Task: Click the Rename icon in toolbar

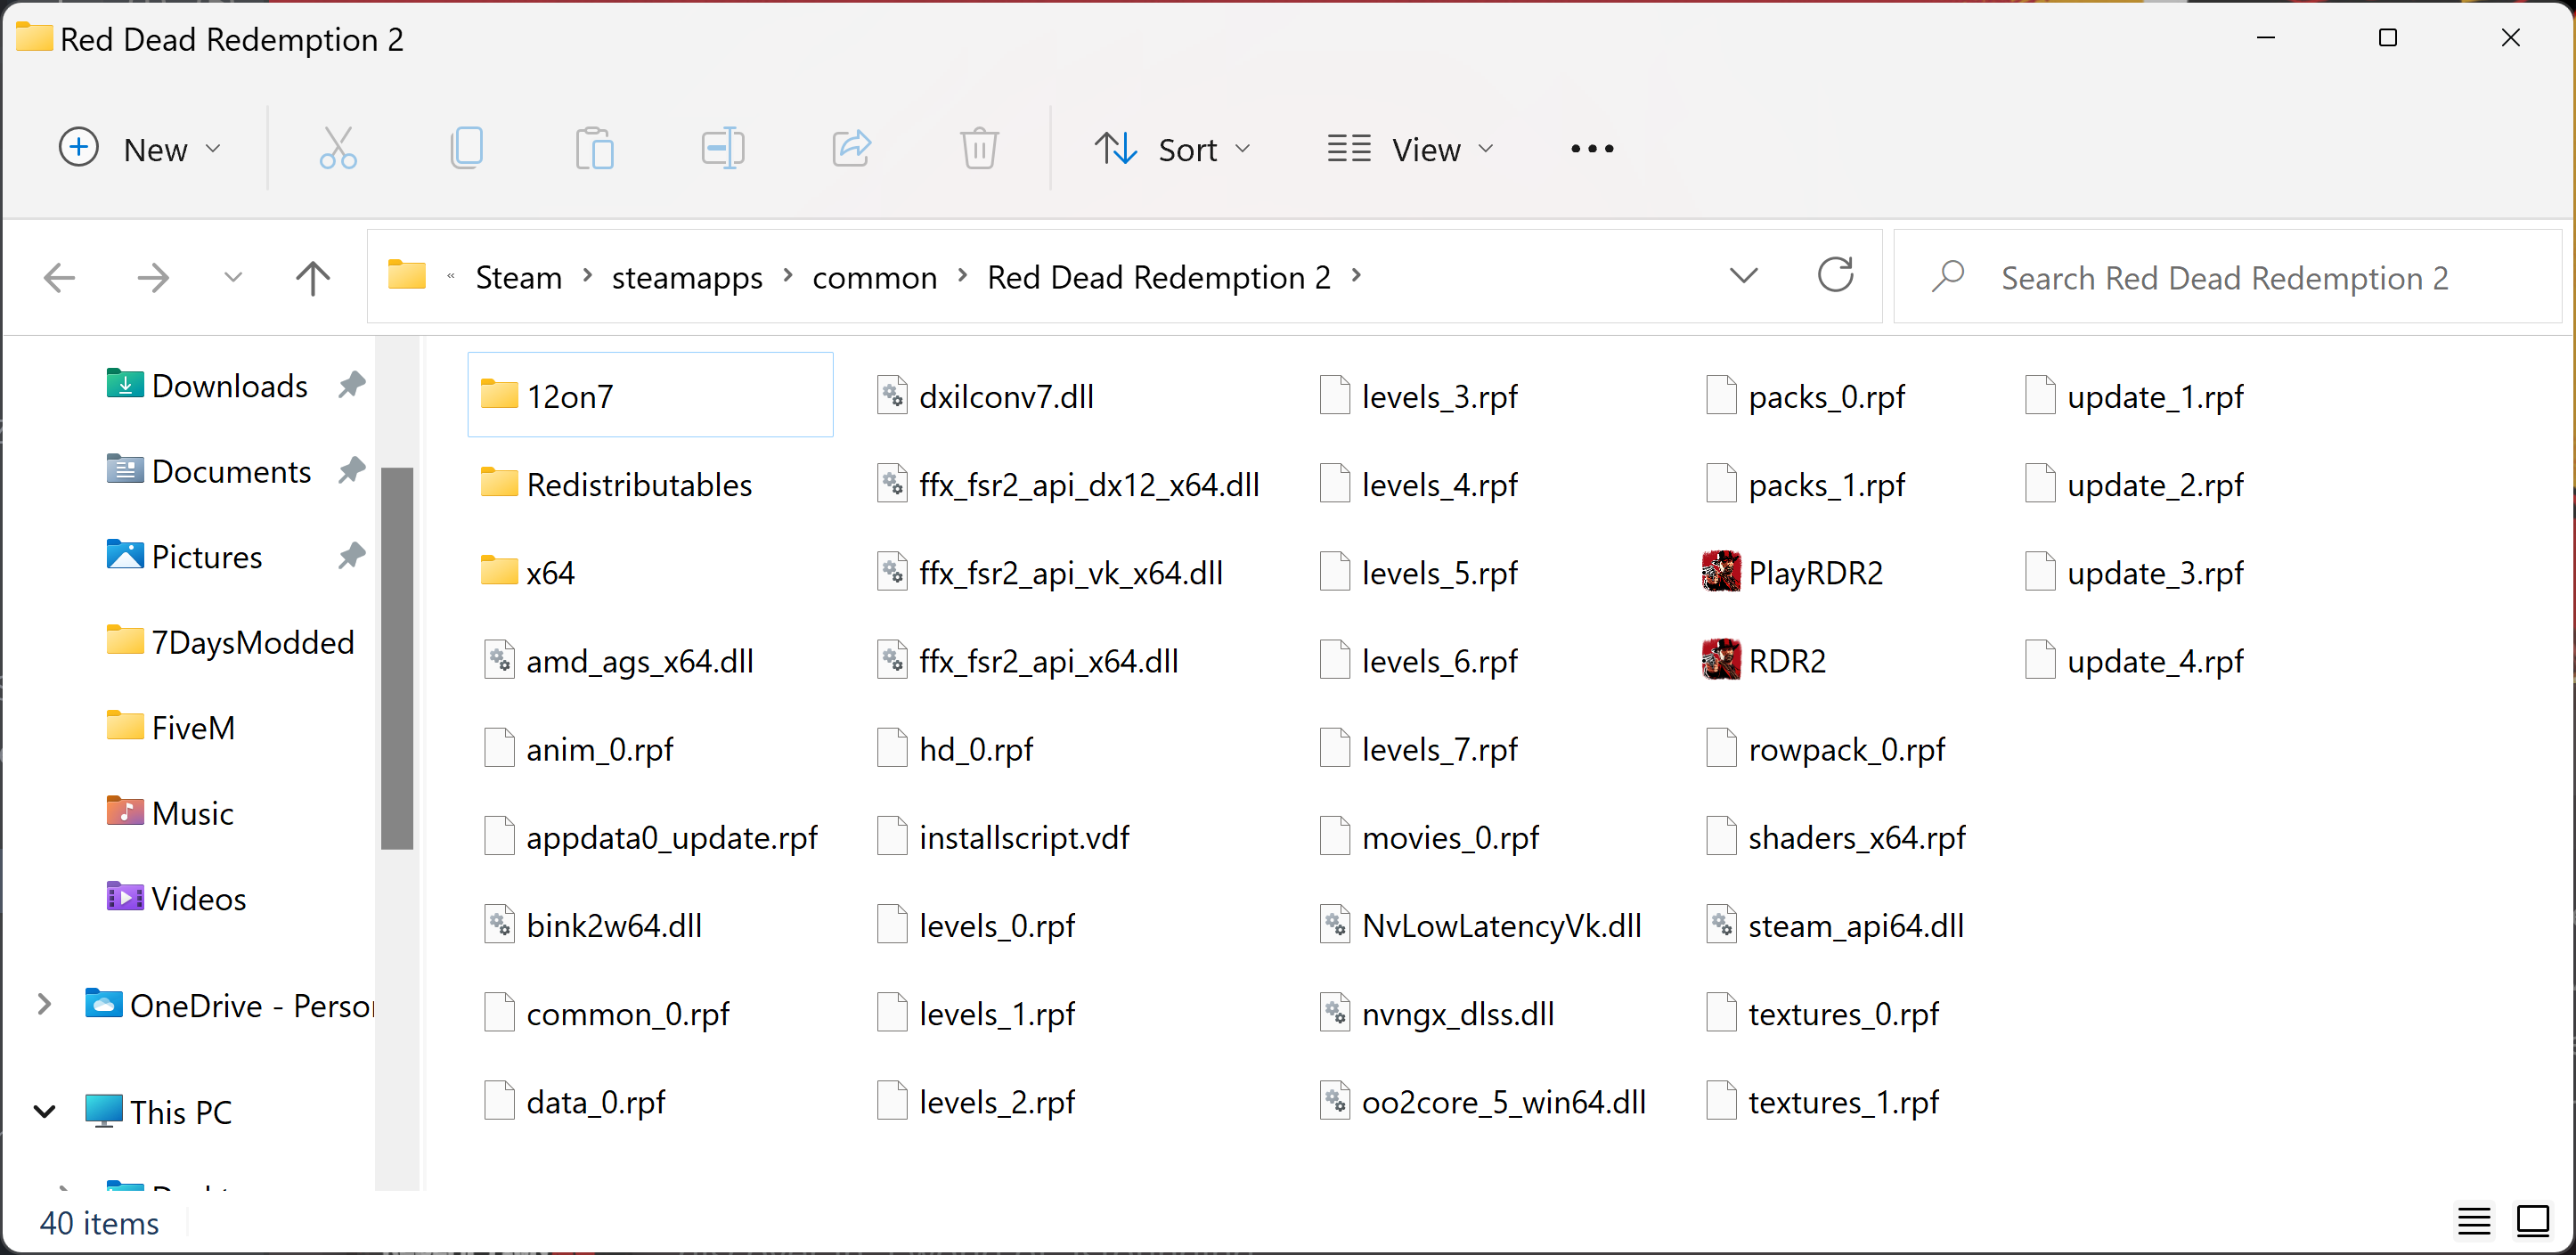Action: click(723, 149)
